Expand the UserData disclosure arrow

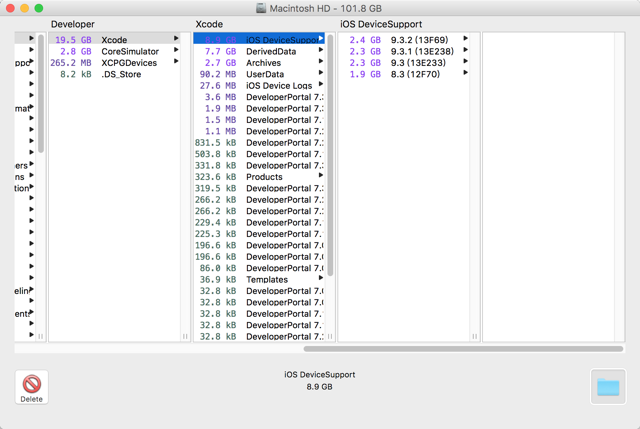(x=321, y=73)
